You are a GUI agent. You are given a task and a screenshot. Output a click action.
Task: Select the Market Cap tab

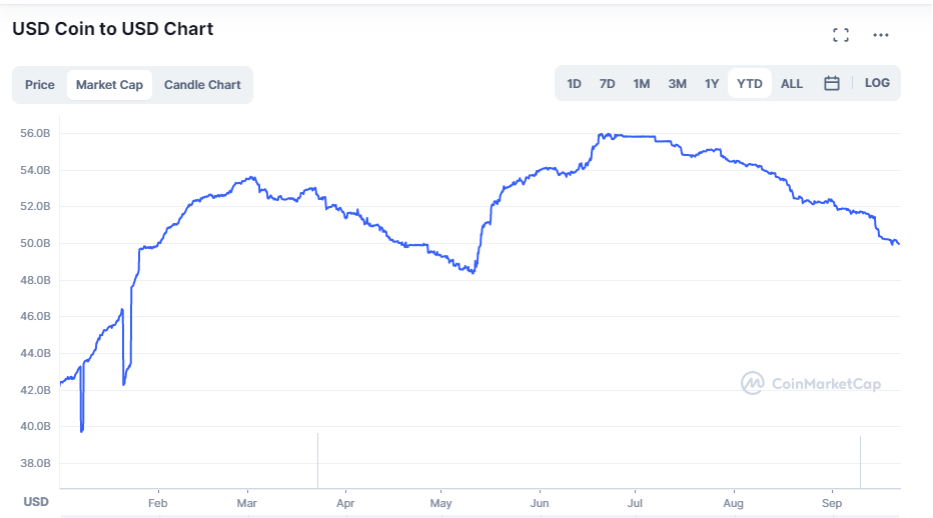coord(109,85)
